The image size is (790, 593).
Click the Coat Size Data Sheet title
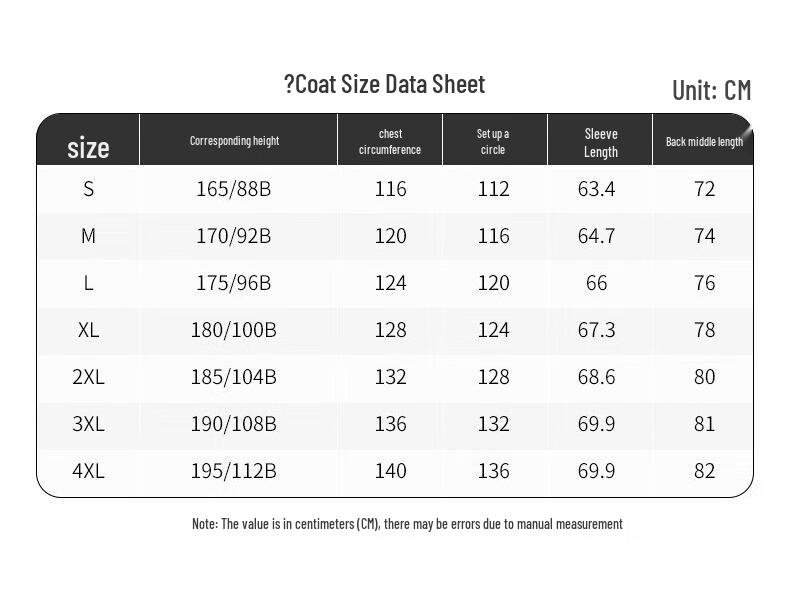pyautogui.click(x=385, y=85)
